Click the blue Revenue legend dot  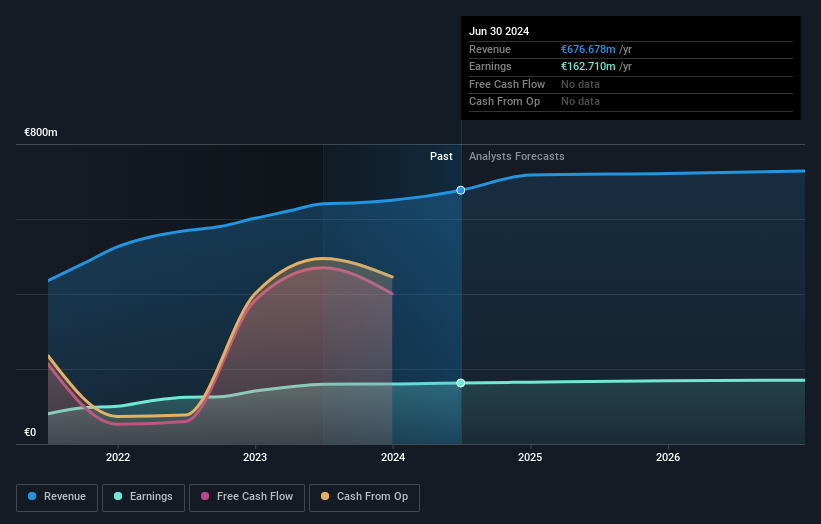point(32,496)
